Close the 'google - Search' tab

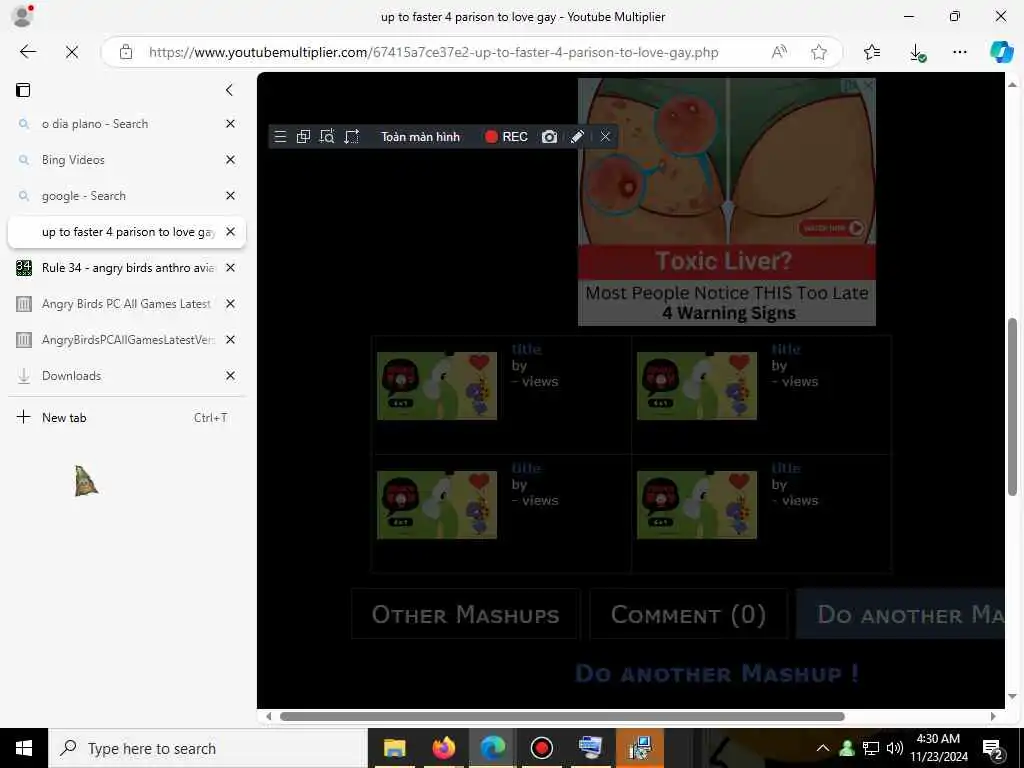230,195
